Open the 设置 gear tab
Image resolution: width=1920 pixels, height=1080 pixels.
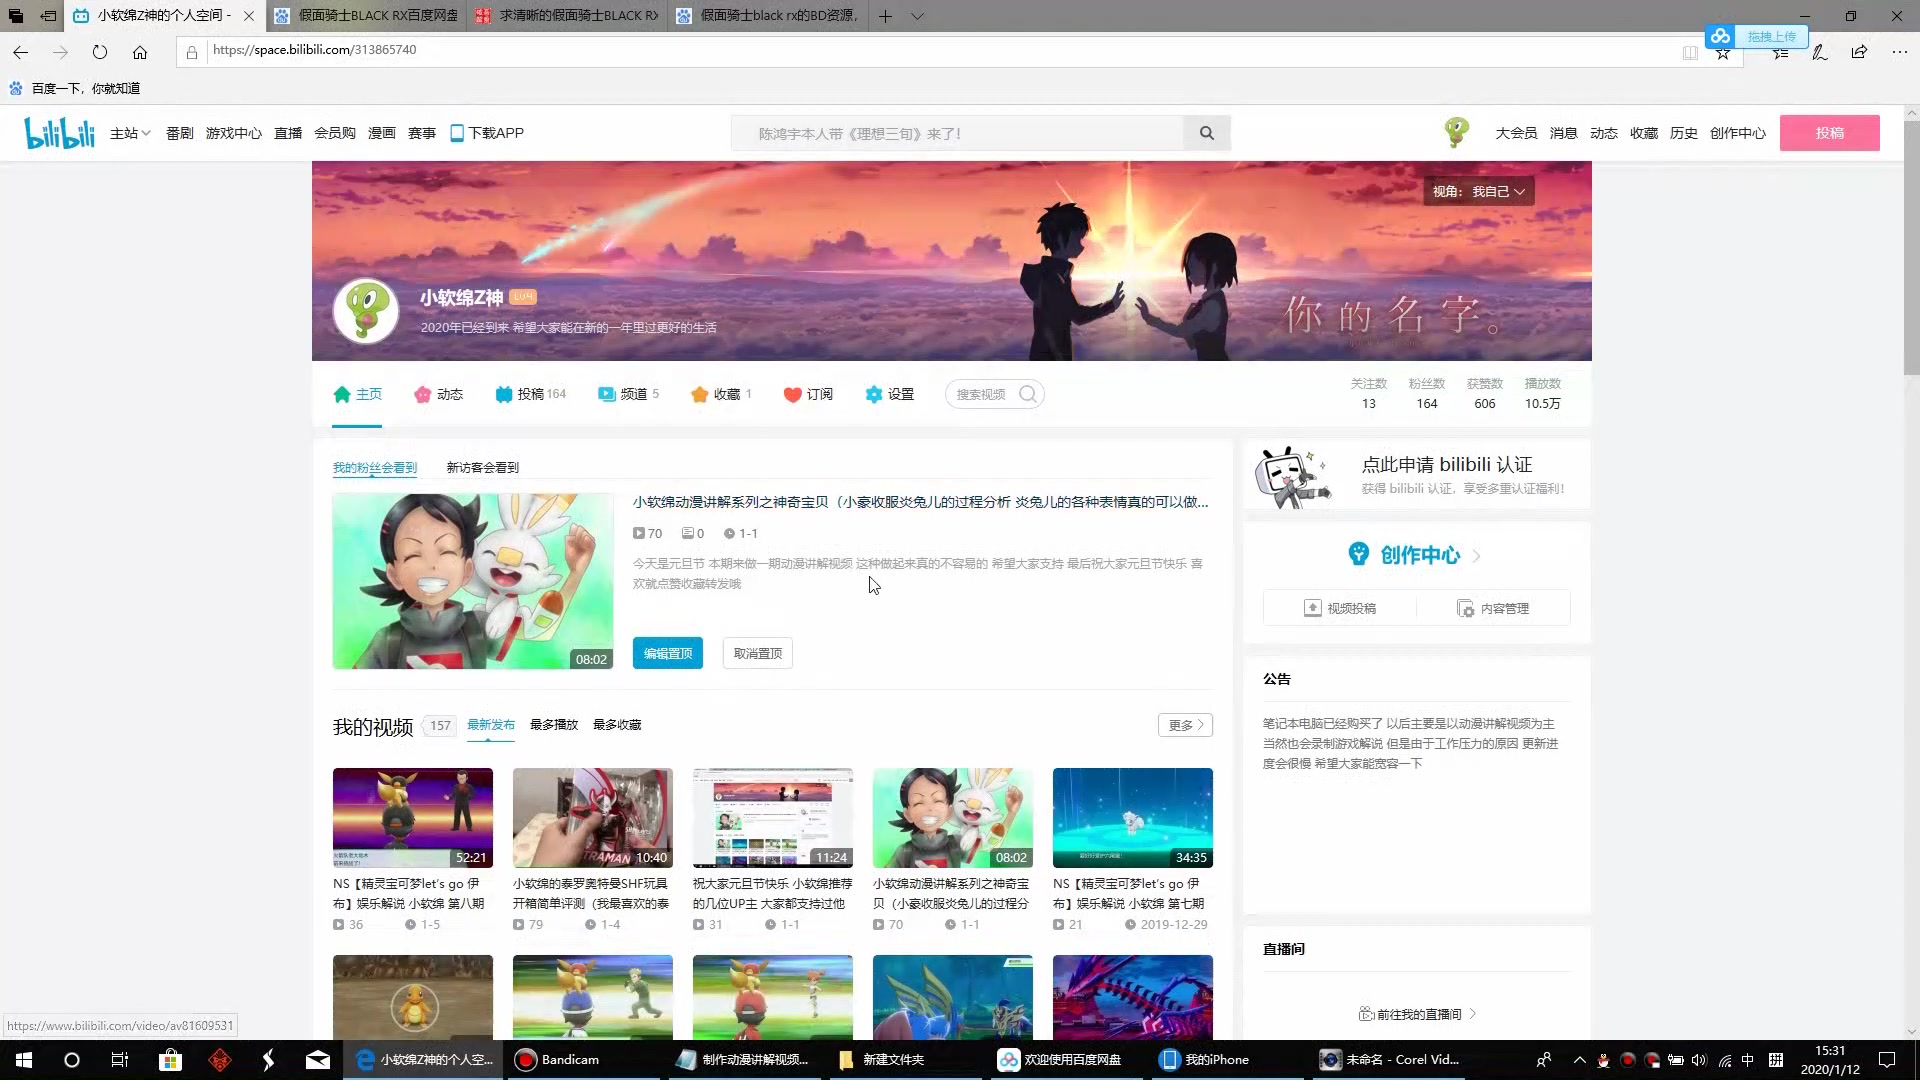pos(888,394)
